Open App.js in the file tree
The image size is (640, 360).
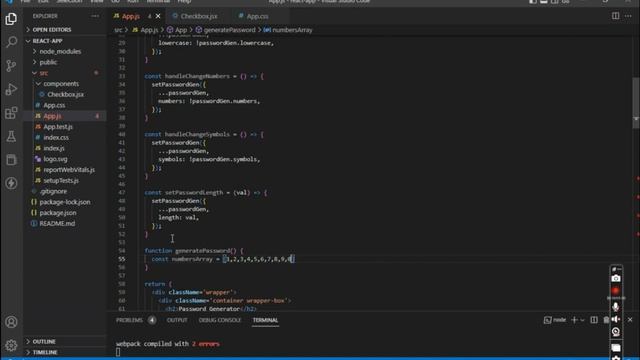coord(52,116)
